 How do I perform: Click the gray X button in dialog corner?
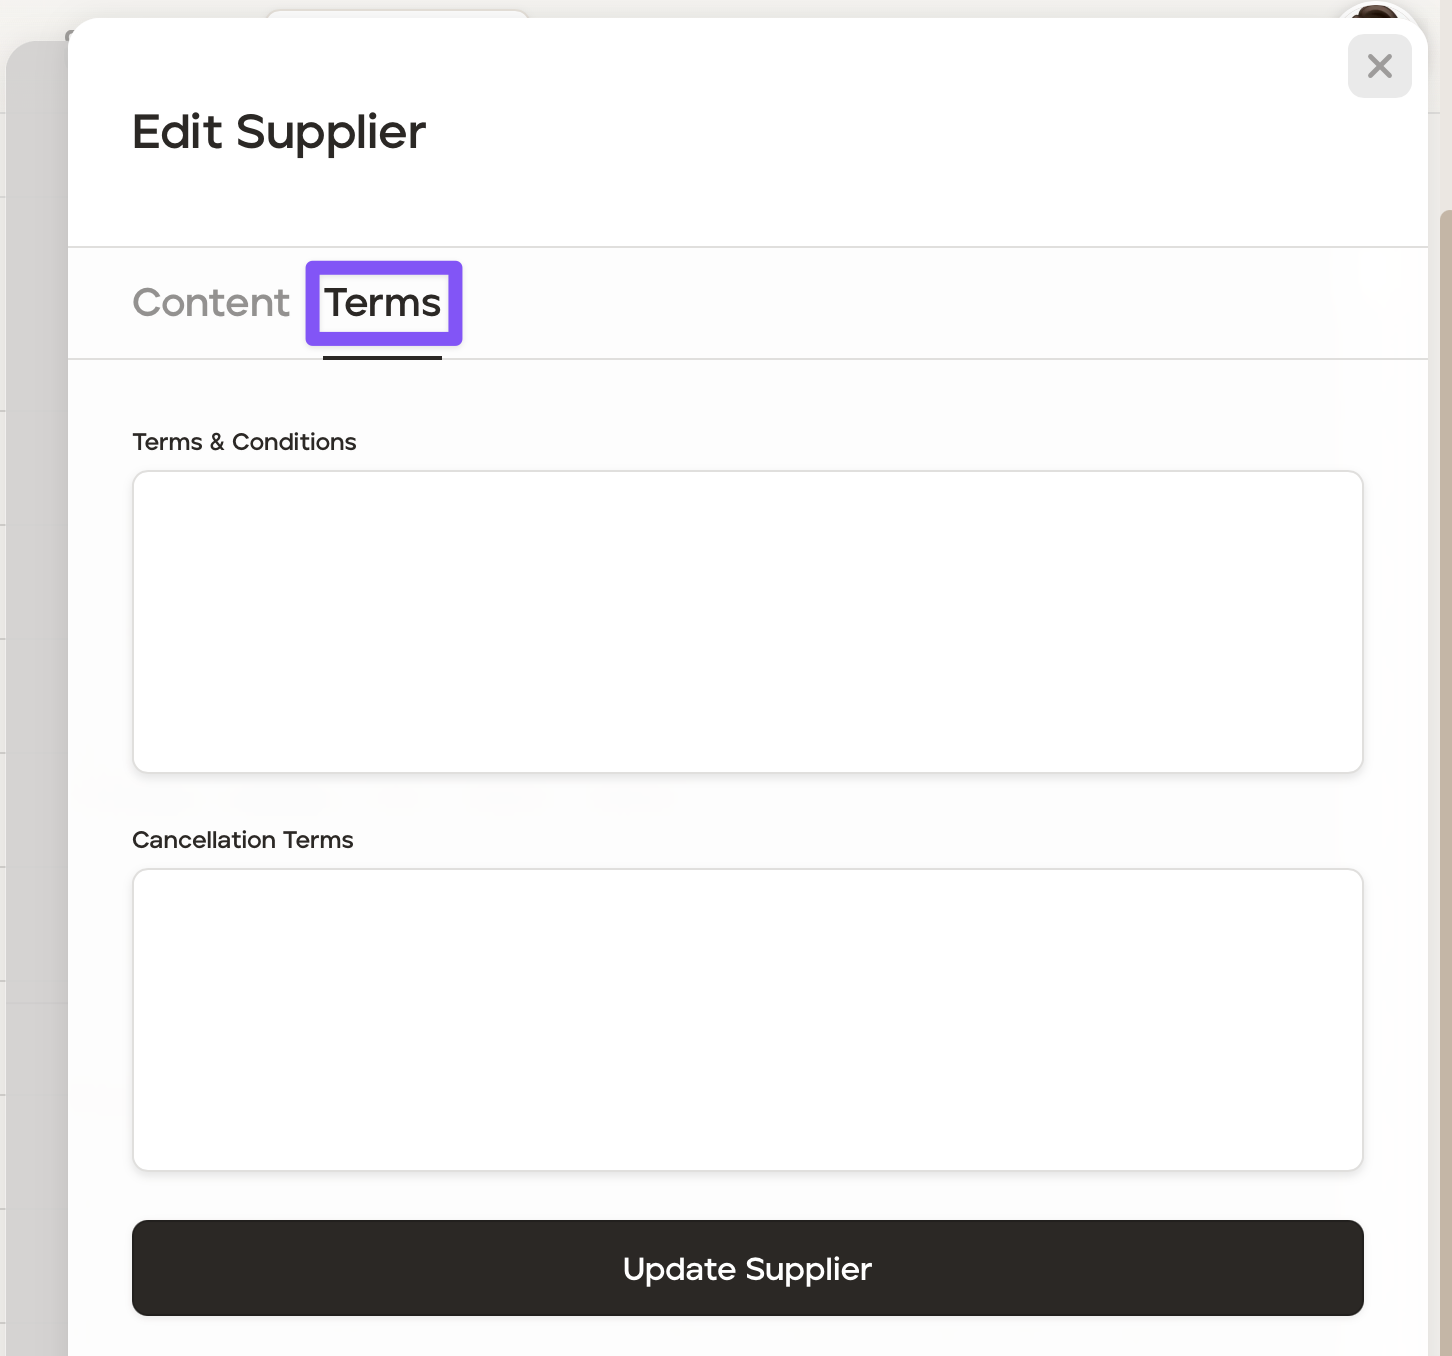(1379, 66)
